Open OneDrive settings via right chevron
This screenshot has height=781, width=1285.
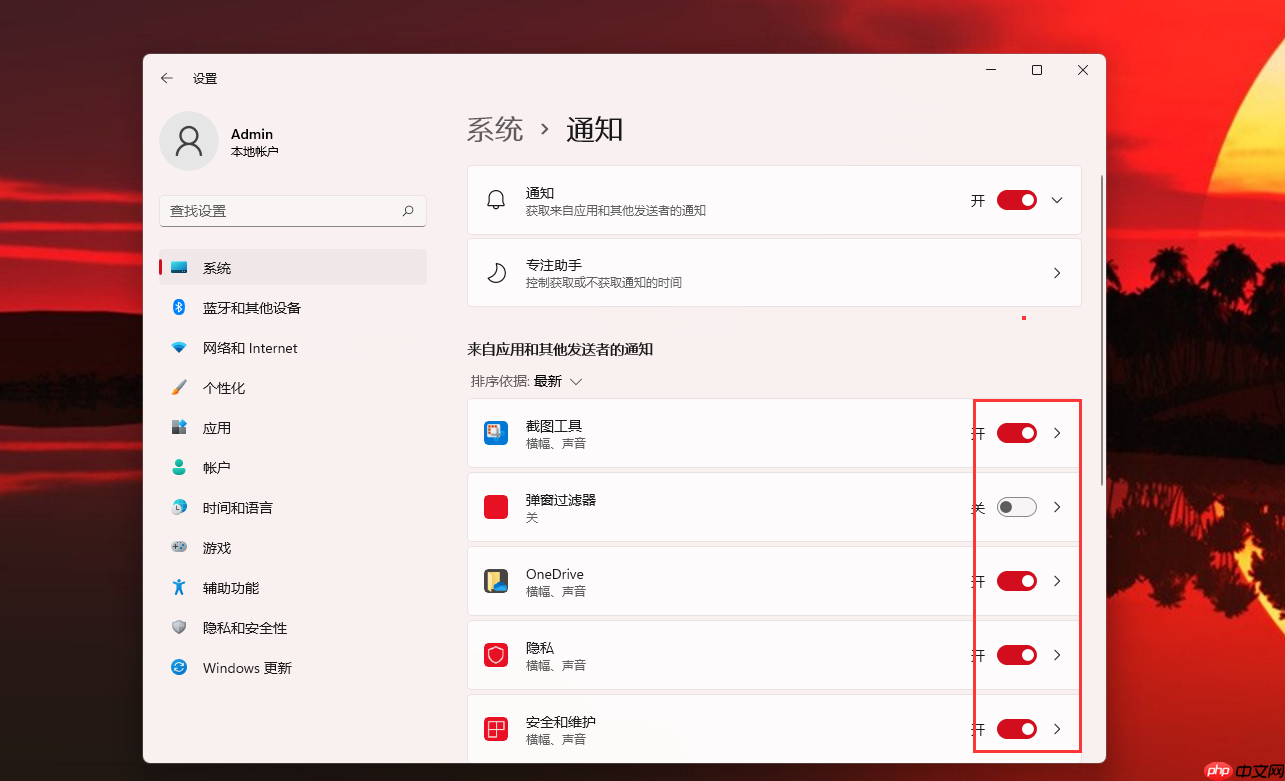coord(1057,581)
